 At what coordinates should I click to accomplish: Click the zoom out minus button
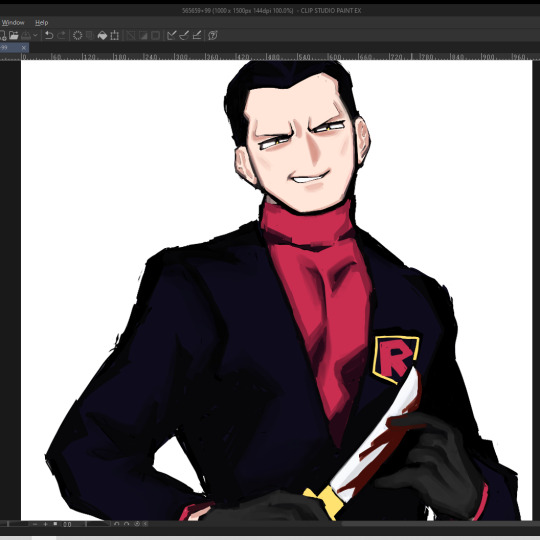35,524
